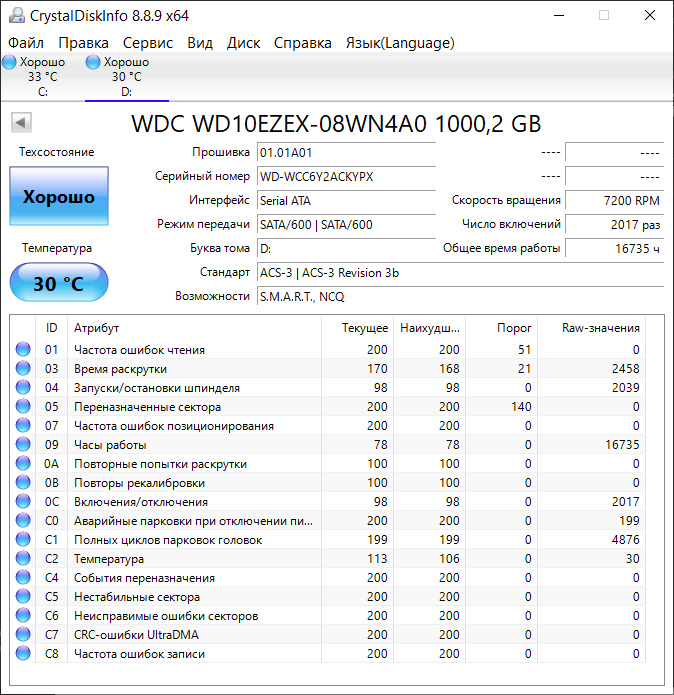Switch to disk C: tab at 33 °C
Viewport: 674px width, 695px height.
tap(42, 77)
